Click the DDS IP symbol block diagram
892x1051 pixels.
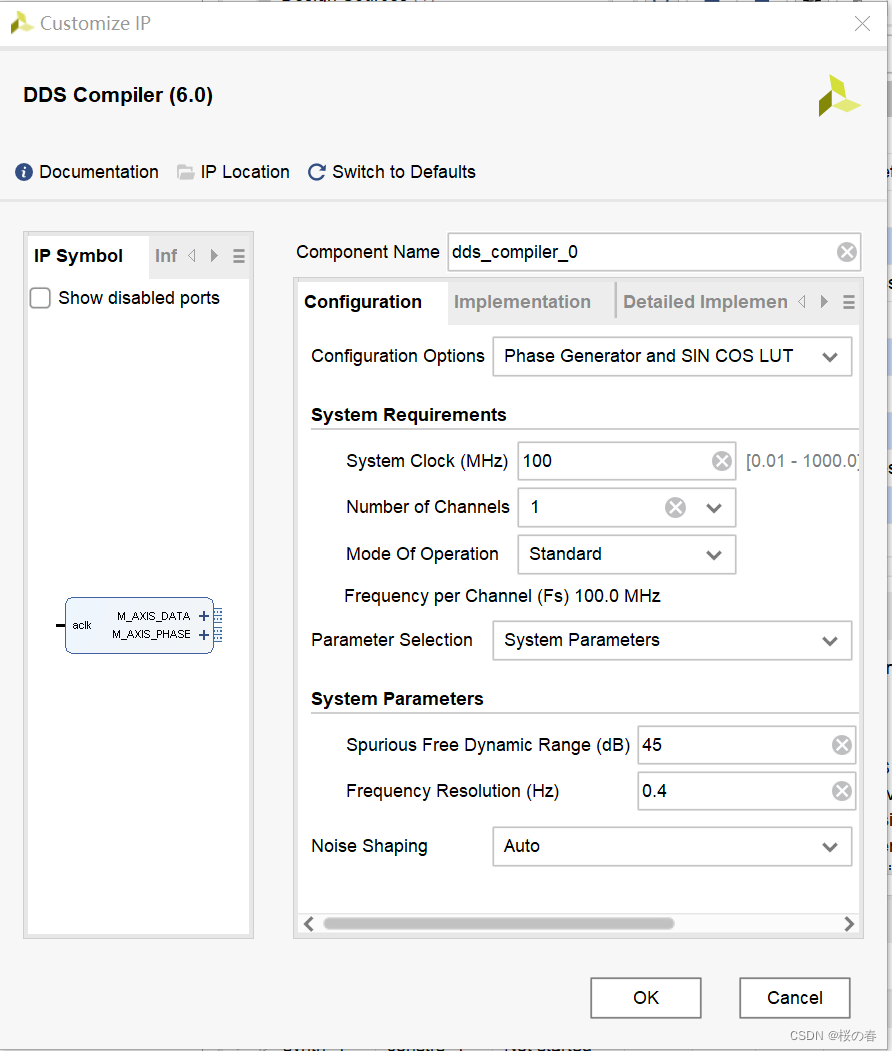[x=139, y=625]
